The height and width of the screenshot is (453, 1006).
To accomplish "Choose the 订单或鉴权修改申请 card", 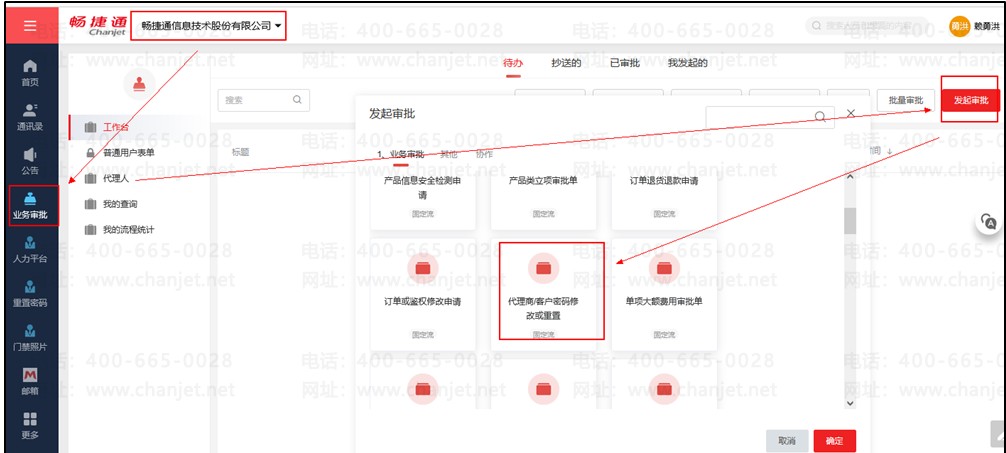I will click(x=423, y=295).
